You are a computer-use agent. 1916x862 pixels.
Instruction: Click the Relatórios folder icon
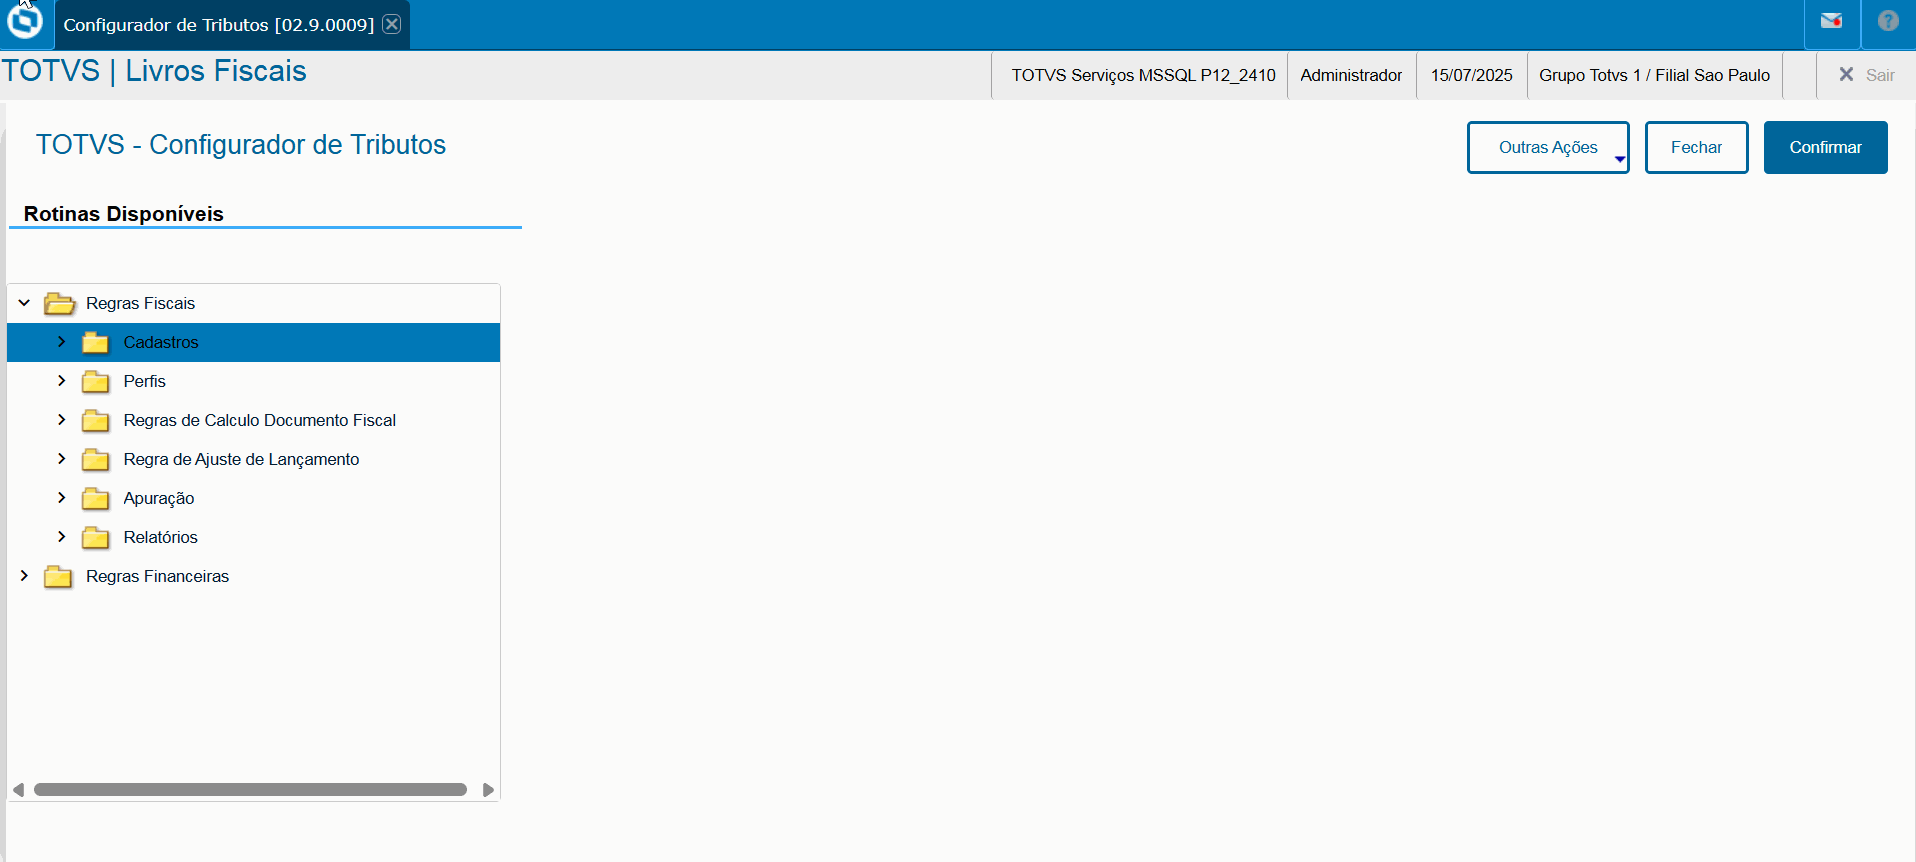(x=96, y=537)
